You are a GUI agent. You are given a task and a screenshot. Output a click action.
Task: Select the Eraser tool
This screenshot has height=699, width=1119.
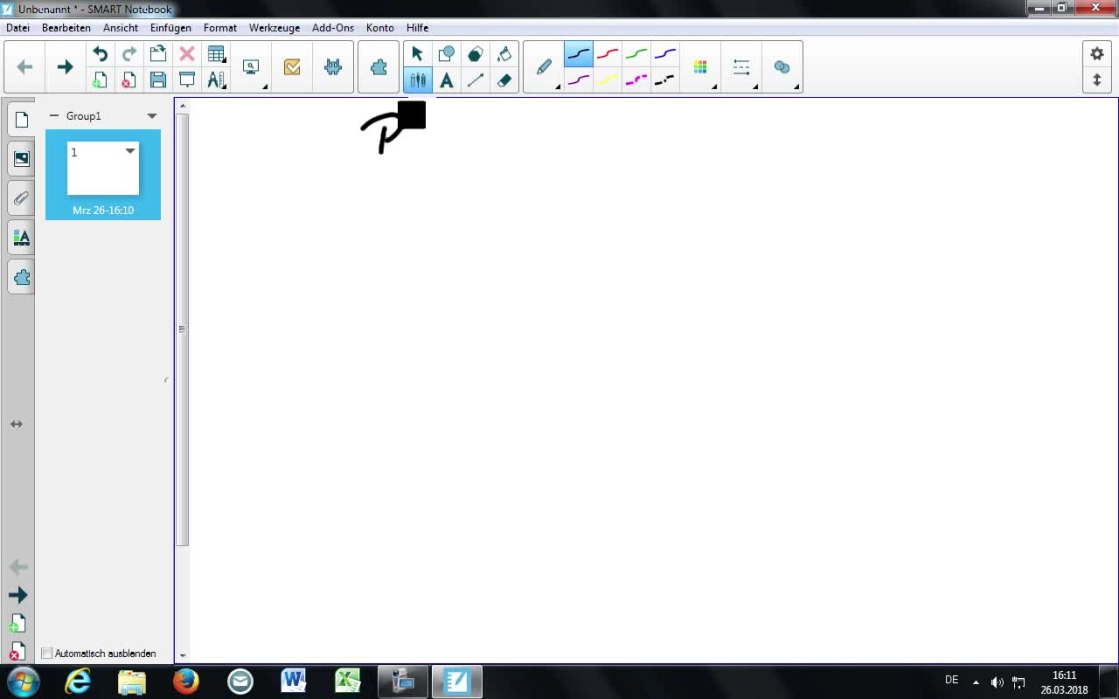click(504, 80)
